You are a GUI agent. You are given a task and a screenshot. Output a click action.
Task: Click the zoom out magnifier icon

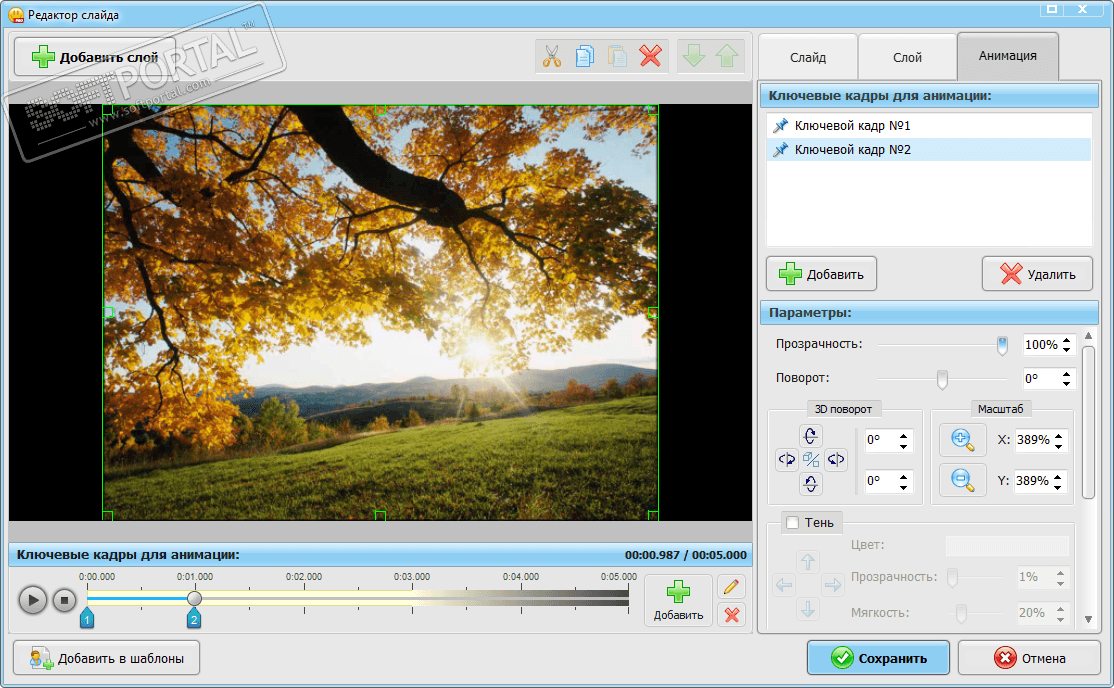pyautogui.click(x=962, y=480)
